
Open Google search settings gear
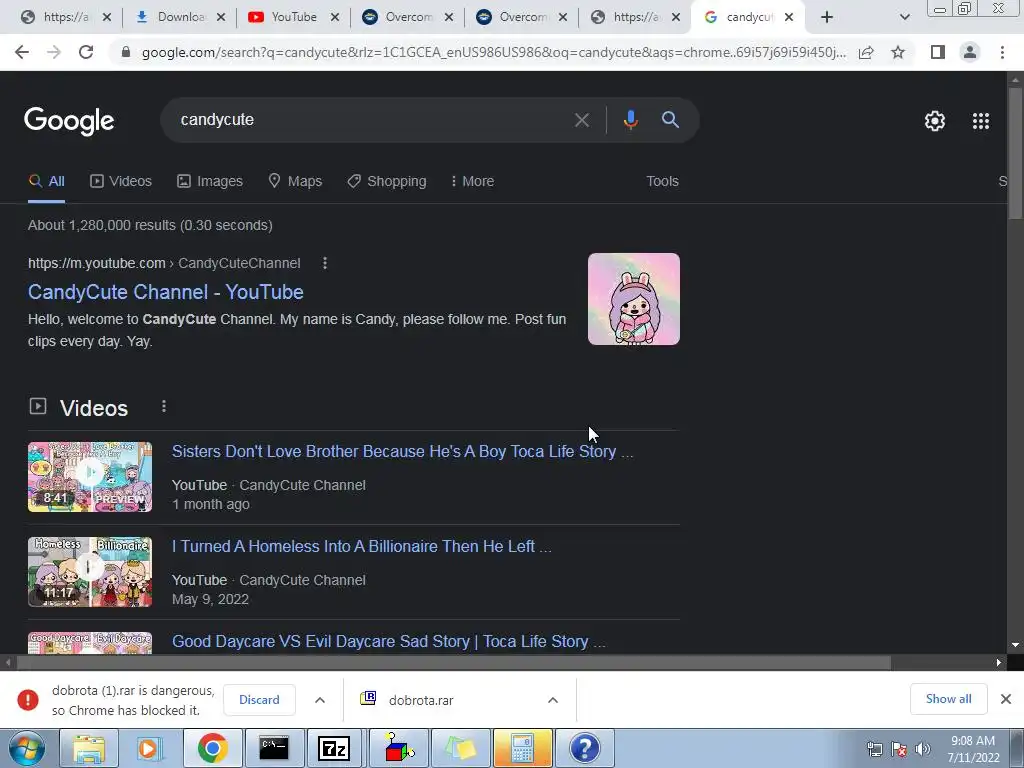tap(935, 121)
